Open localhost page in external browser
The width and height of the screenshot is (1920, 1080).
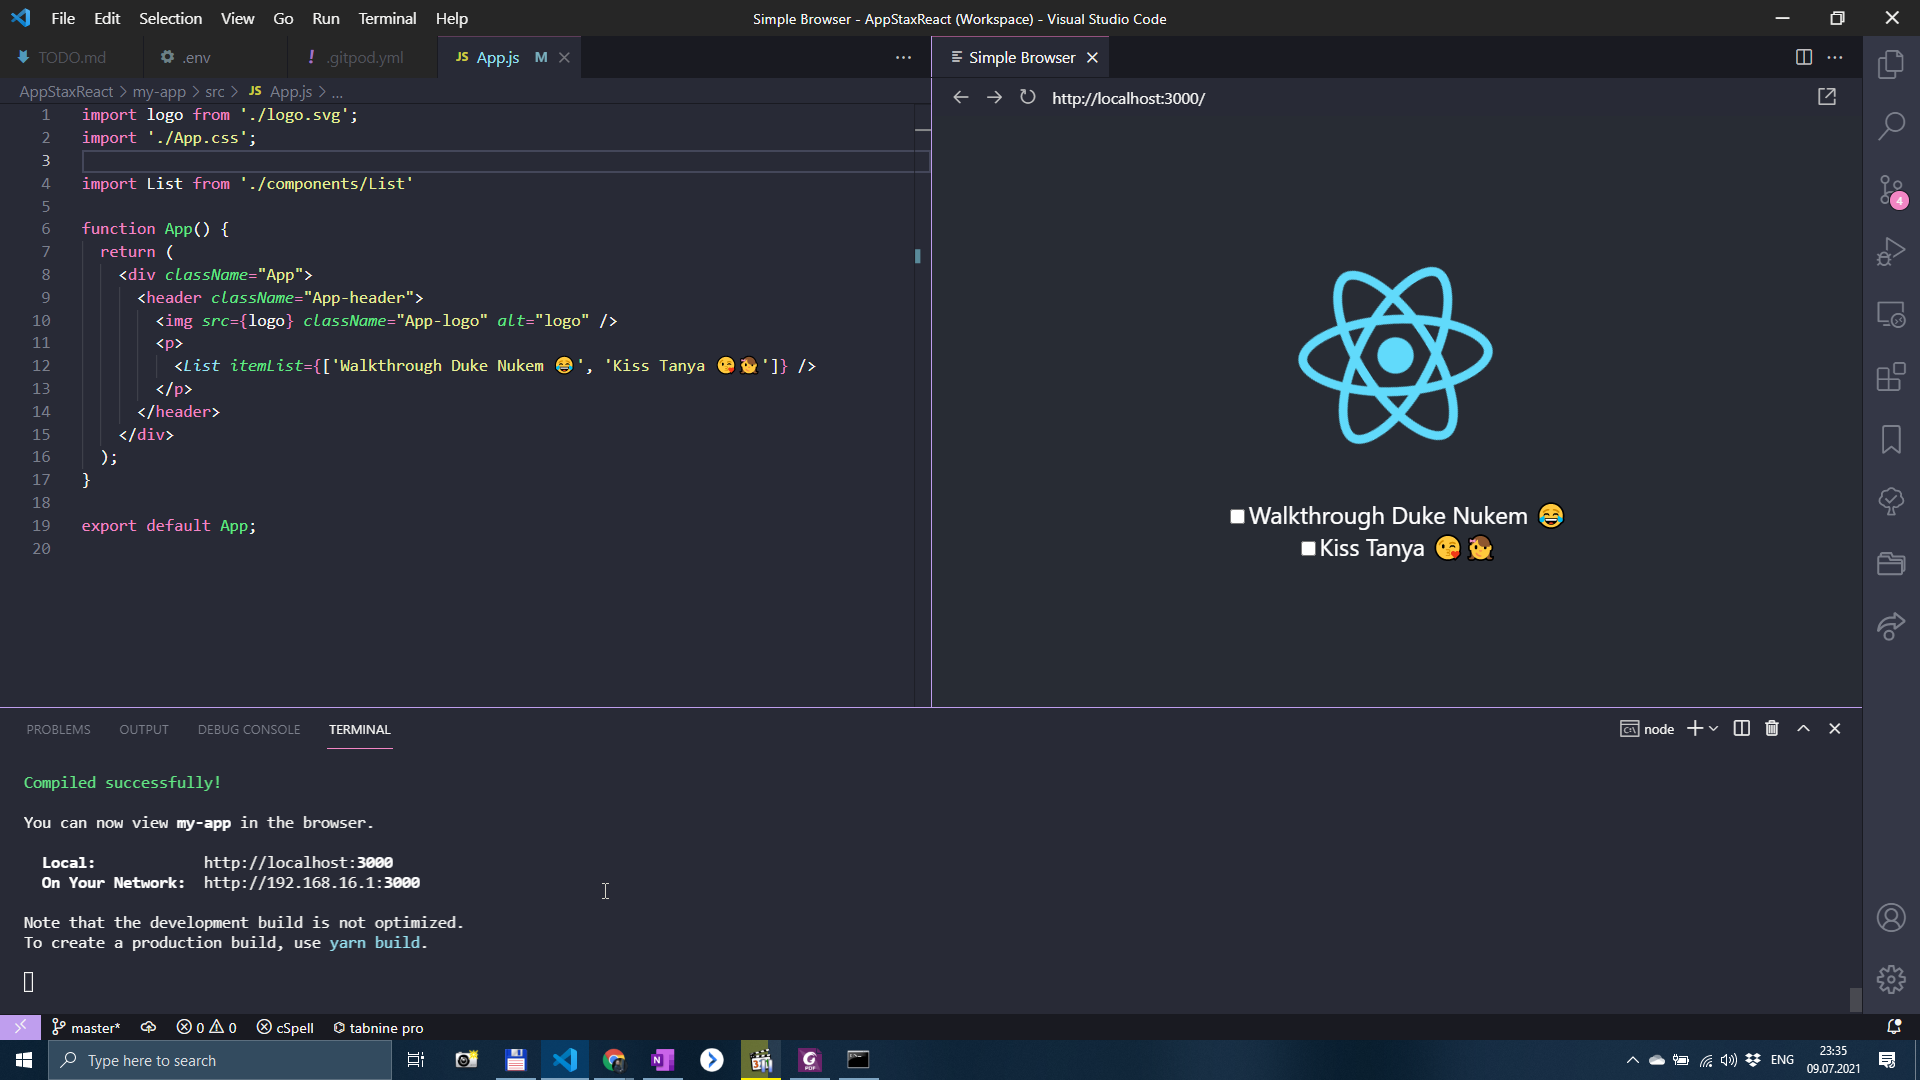pos(1826,97)
